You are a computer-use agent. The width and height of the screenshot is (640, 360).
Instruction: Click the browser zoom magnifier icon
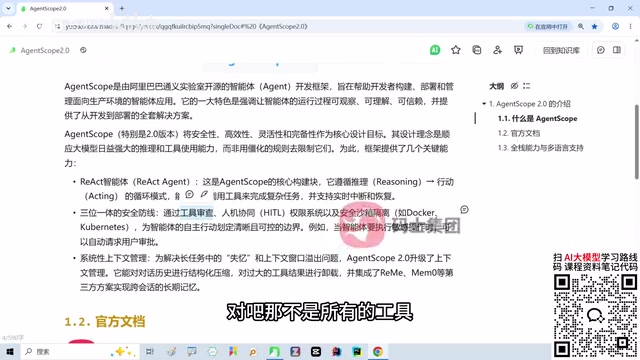(x=581, y=27)
